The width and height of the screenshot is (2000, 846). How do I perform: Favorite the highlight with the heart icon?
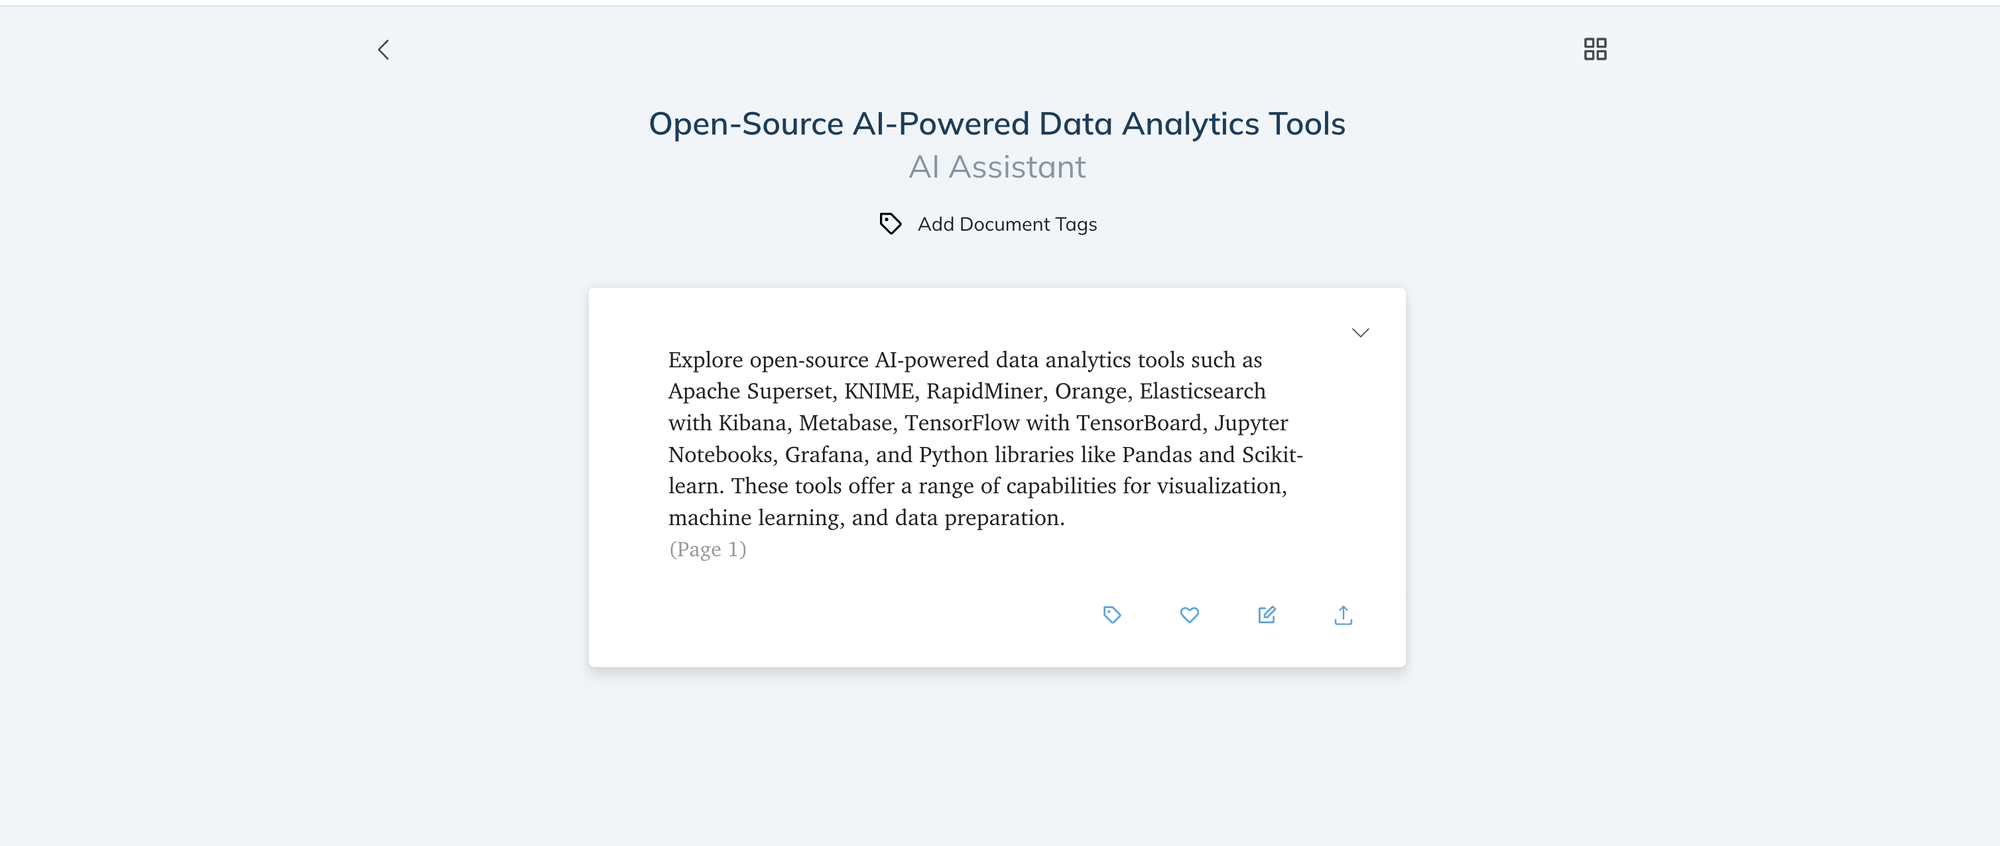click(1189, 615)
